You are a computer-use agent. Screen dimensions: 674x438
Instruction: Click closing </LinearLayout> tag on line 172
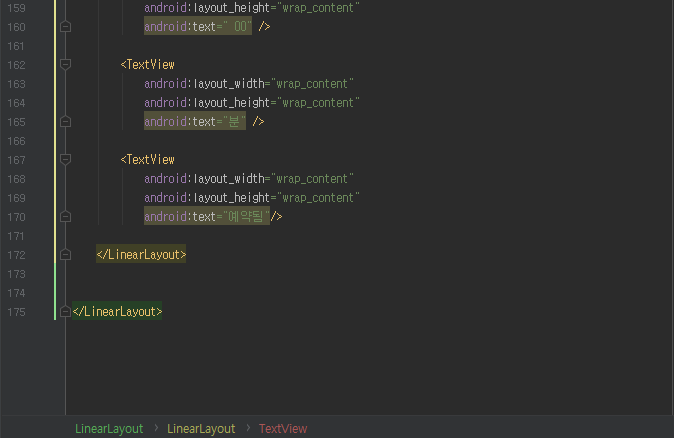(141, 254)
